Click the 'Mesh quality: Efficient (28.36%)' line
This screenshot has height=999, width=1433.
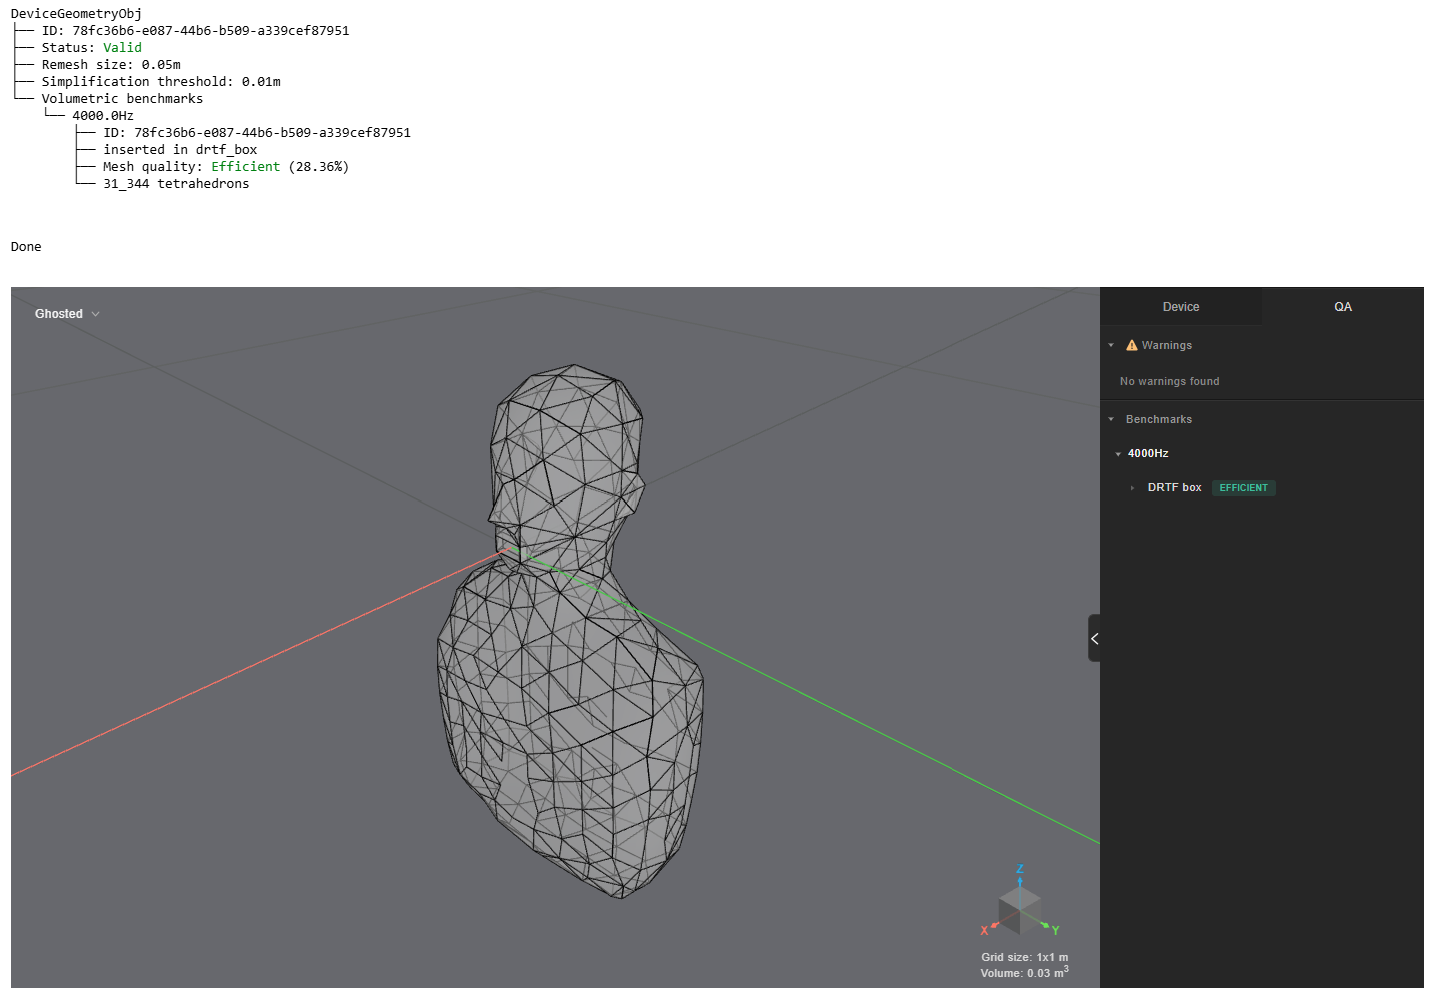226,166
